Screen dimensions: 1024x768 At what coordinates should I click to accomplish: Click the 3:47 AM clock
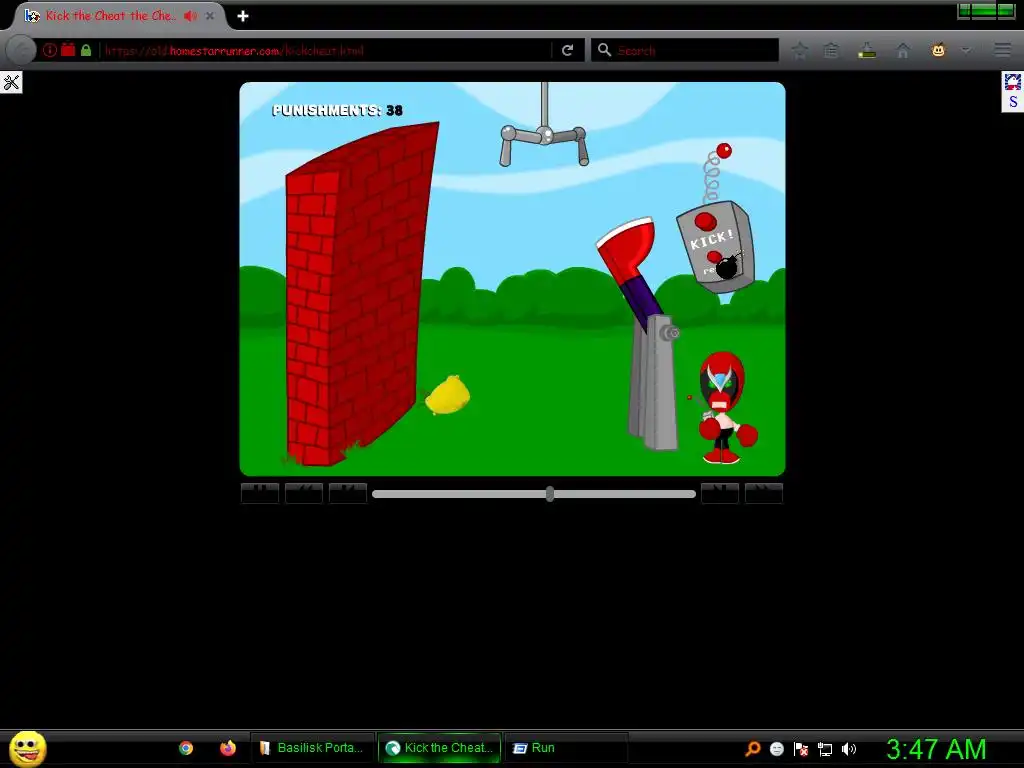coord(936,749)
